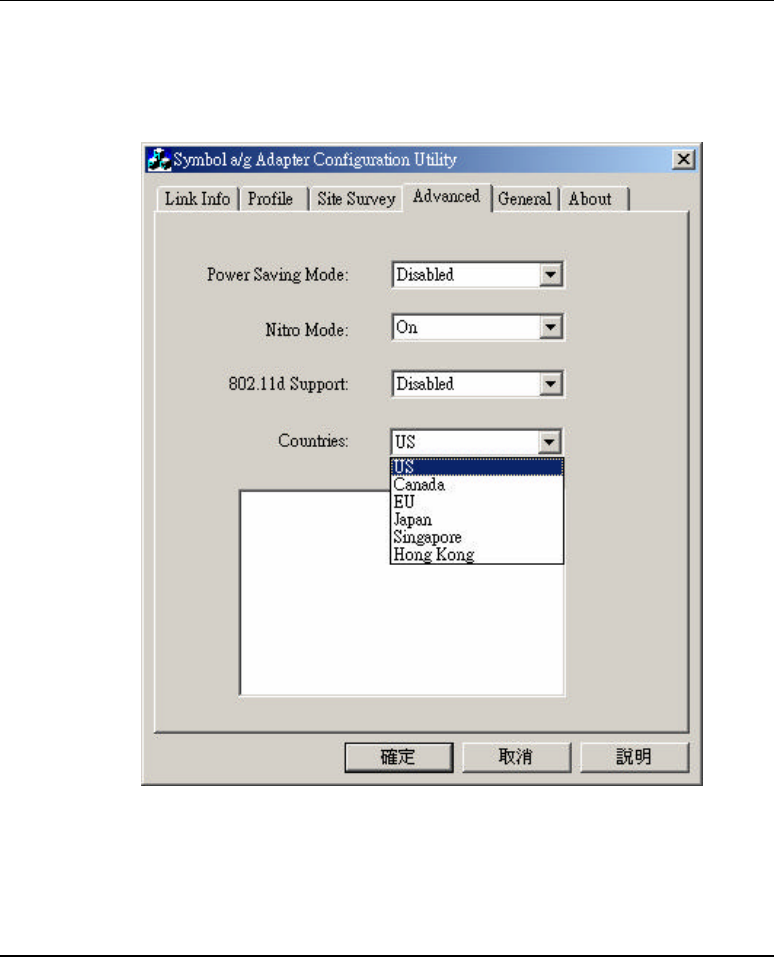
Task: Click the 802.11d Support label
Action: (288, 384)
